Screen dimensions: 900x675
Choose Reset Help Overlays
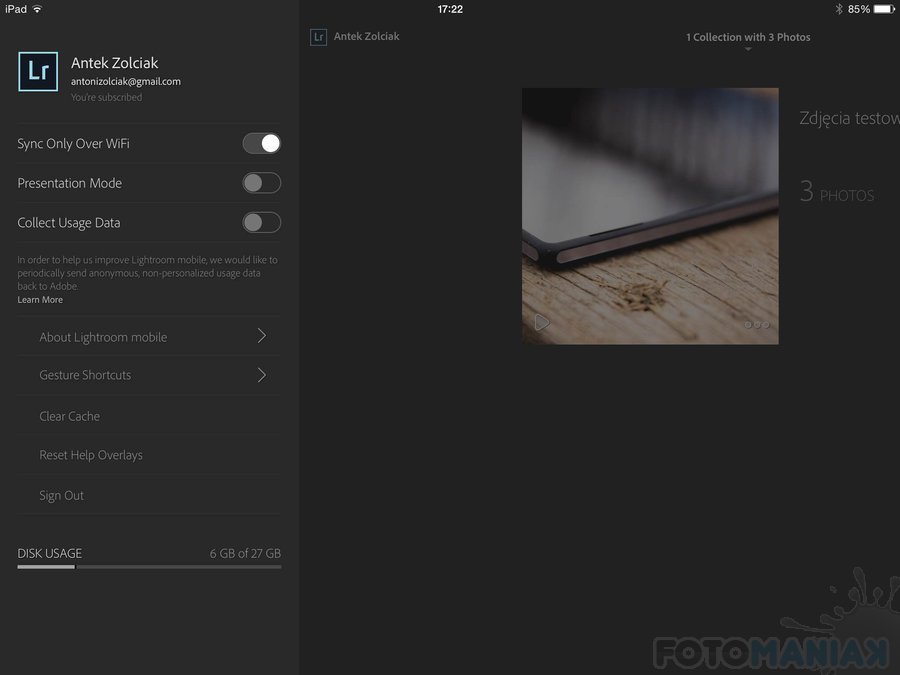pos(149,455)
